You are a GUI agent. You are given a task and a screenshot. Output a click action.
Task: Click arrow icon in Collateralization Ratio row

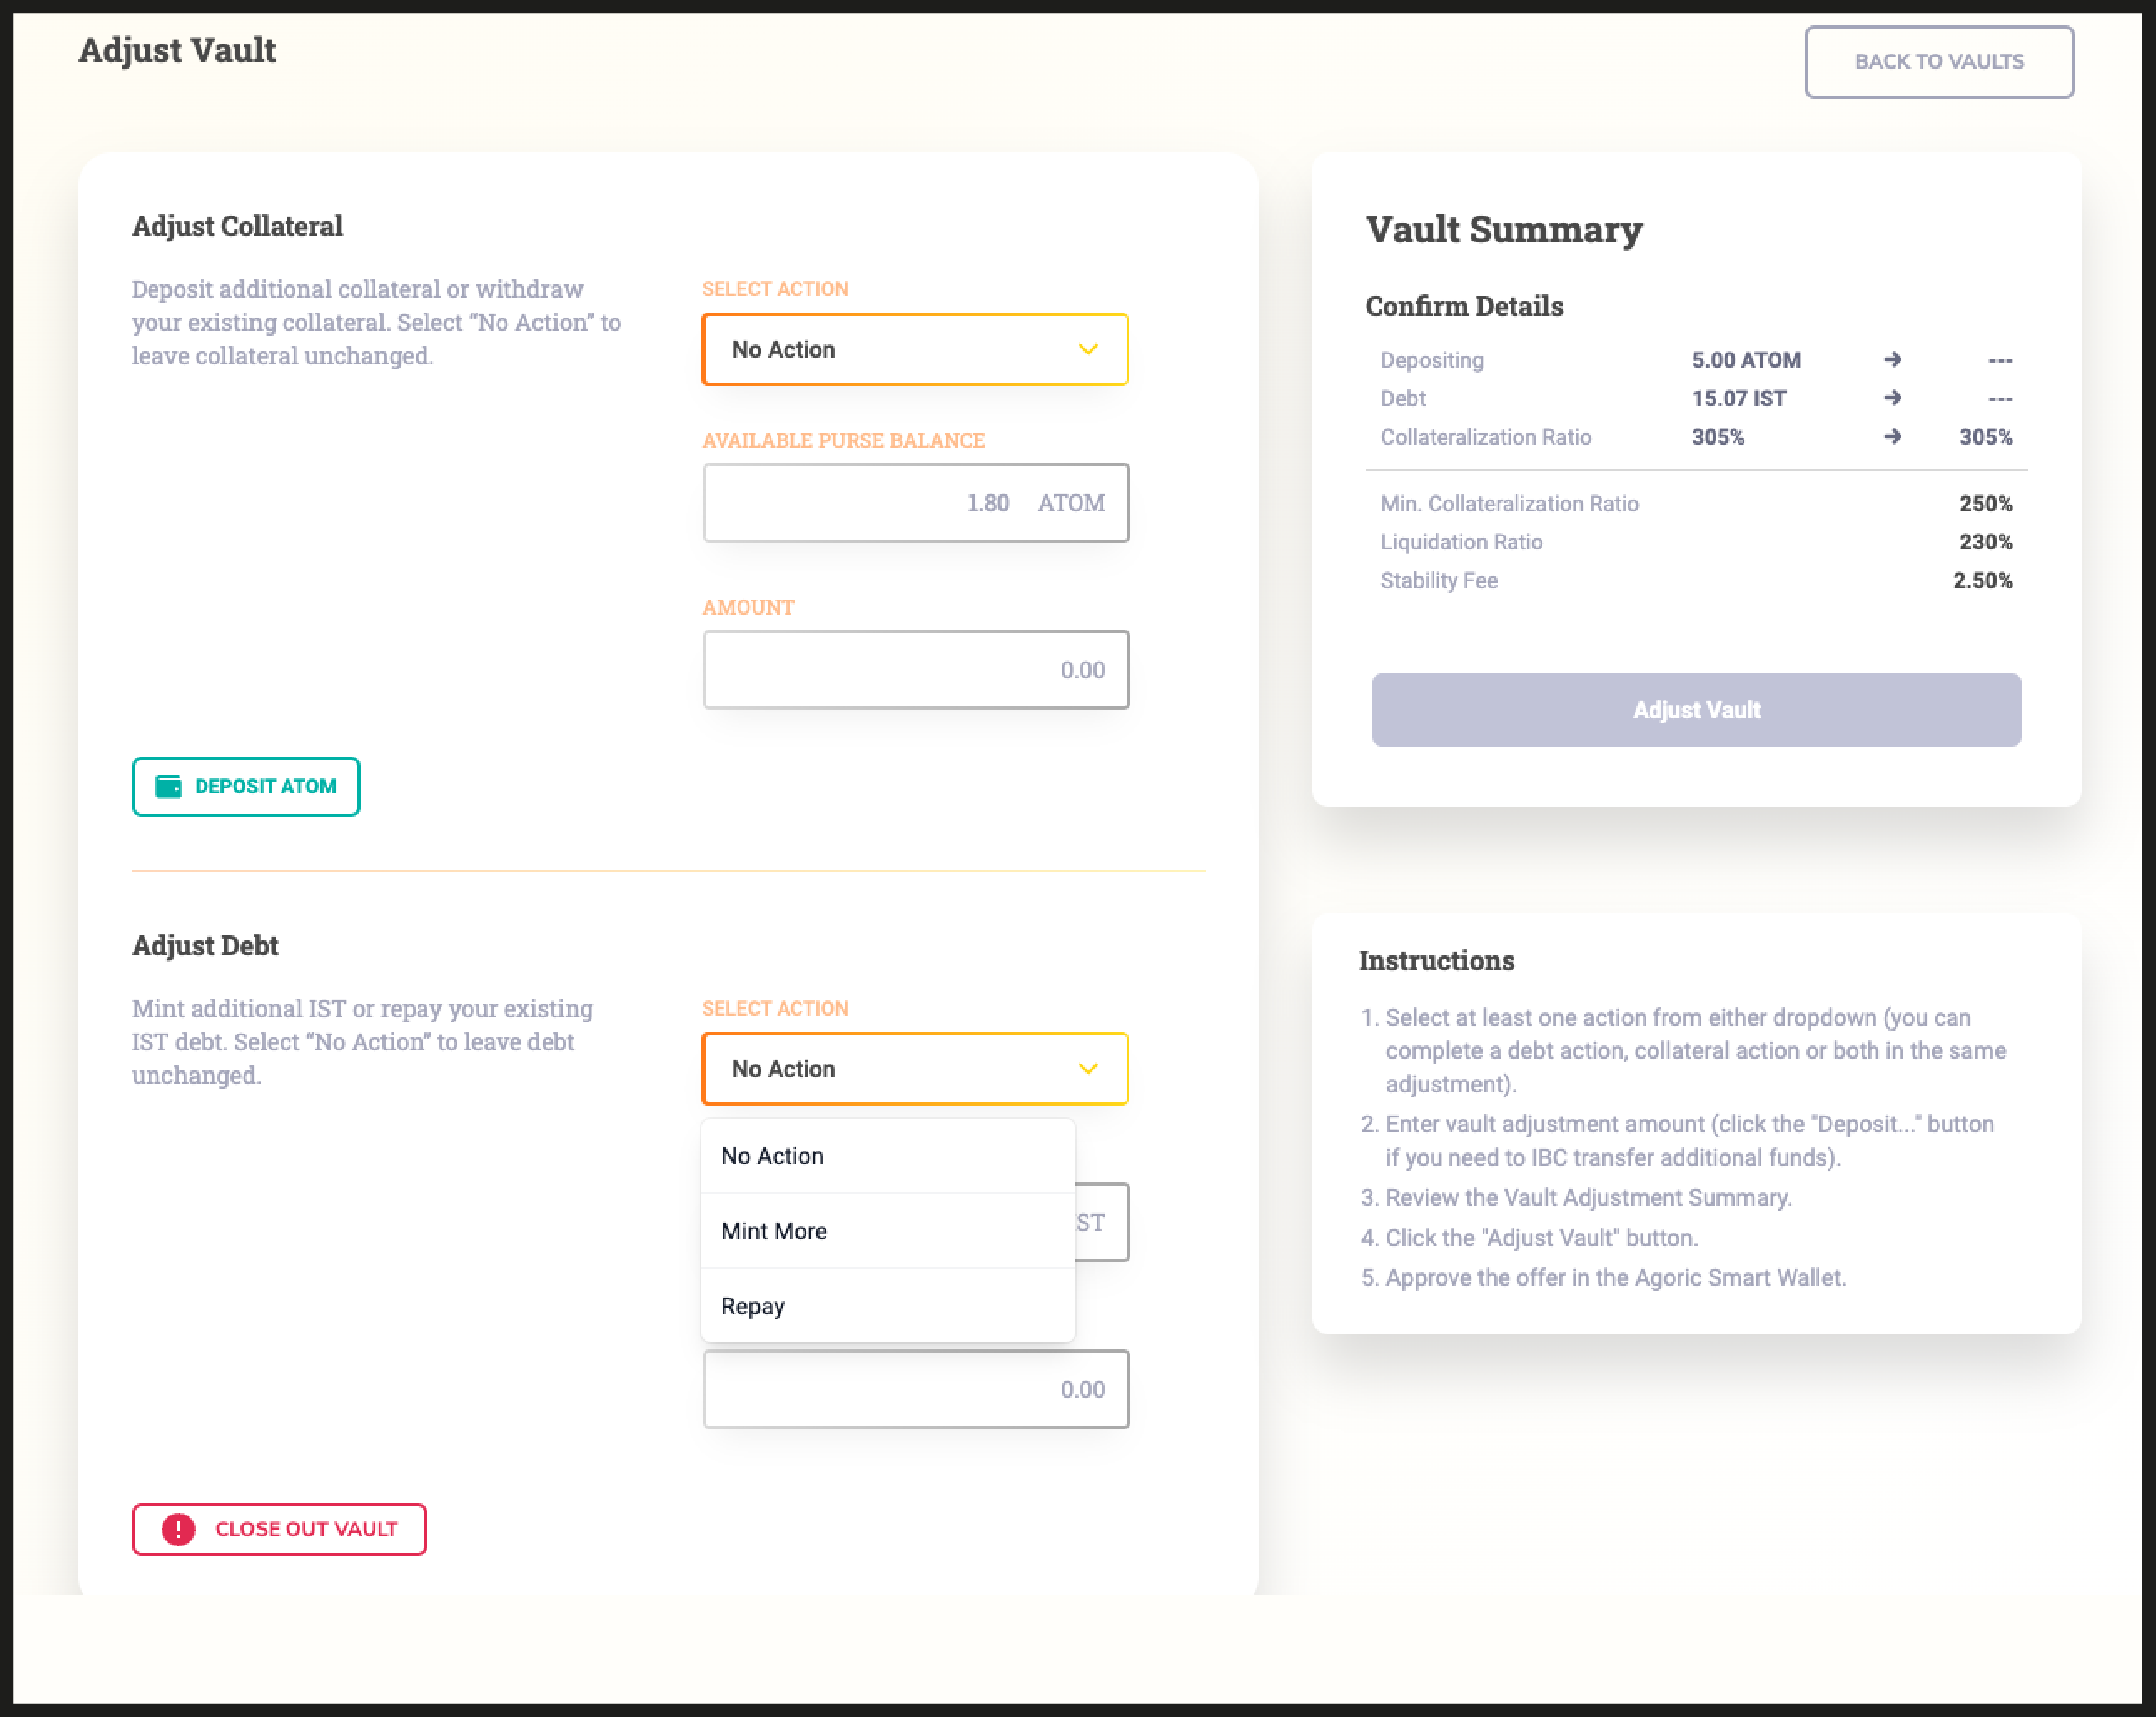coord(1892,437)
